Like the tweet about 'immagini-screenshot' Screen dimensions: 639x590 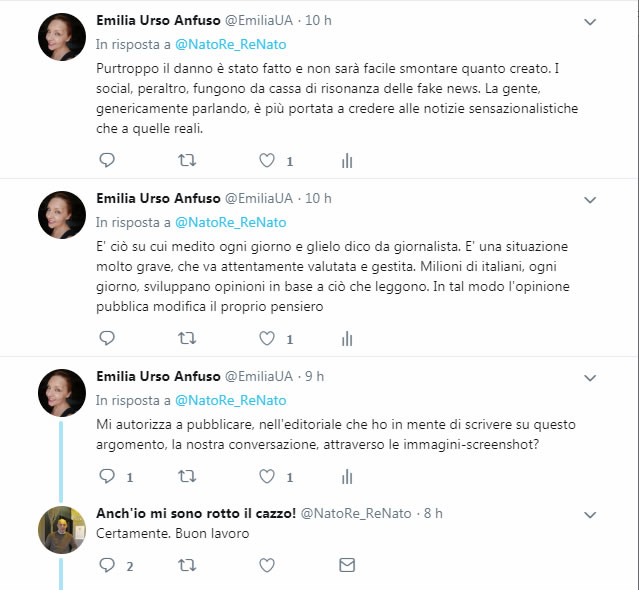(x=267, y=476)
